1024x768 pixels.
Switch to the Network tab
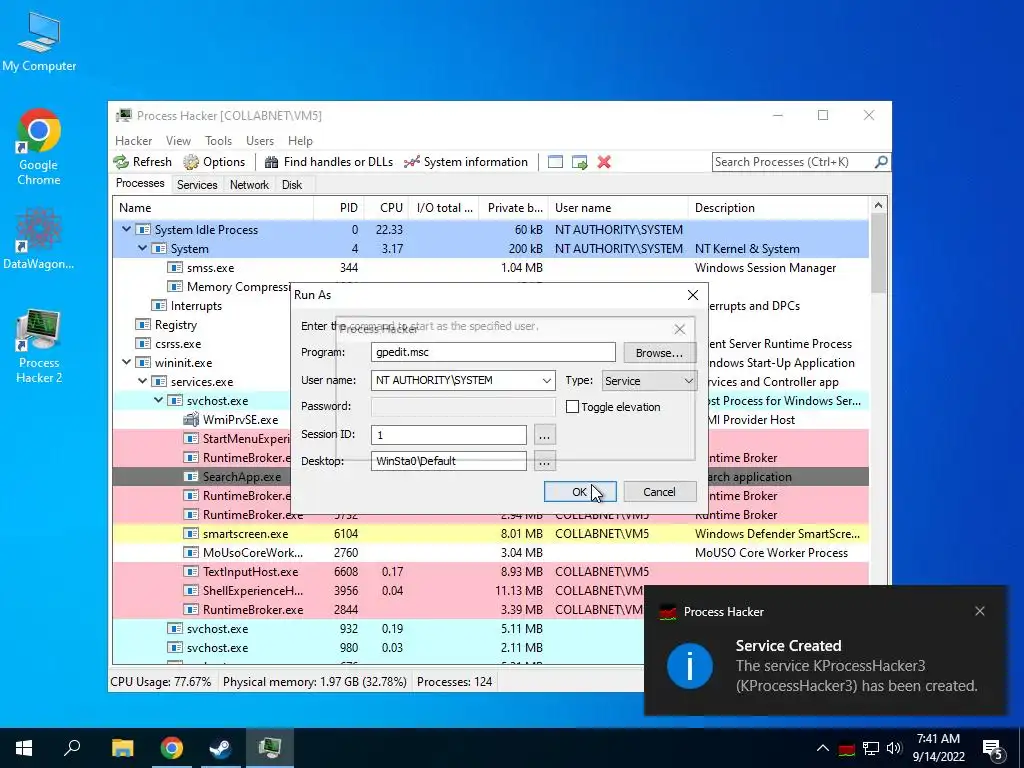tap(249, 185)
